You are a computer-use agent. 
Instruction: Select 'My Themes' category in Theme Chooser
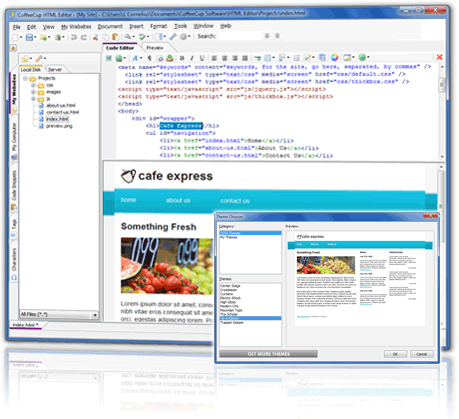coord(229,237)
